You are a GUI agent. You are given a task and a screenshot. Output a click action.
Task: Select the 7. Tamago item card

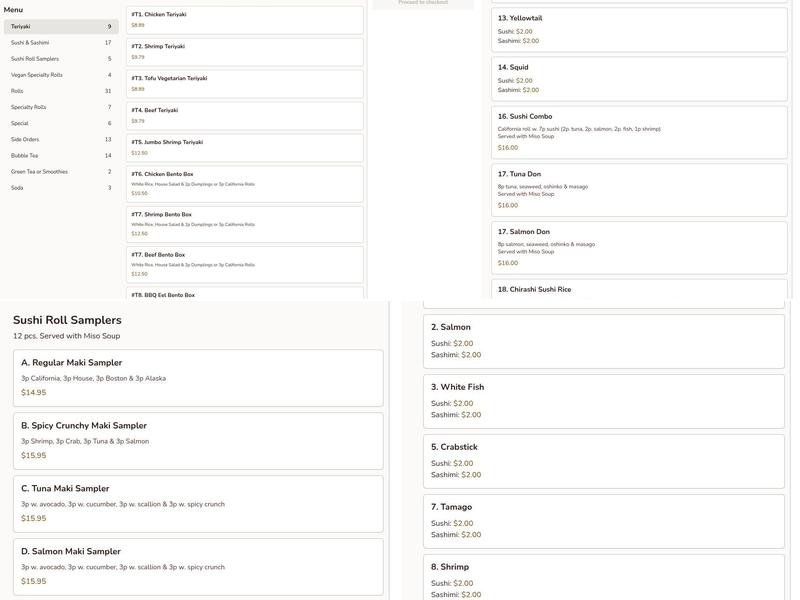[x=604, y=520]
